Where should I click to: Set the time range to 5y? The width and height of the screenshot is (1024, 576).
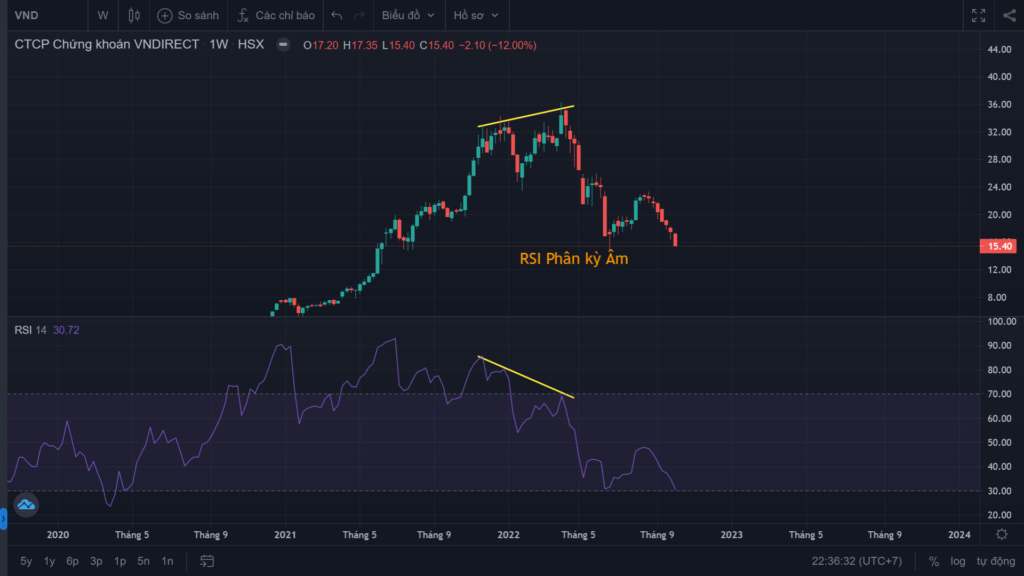tap(26, 561)
